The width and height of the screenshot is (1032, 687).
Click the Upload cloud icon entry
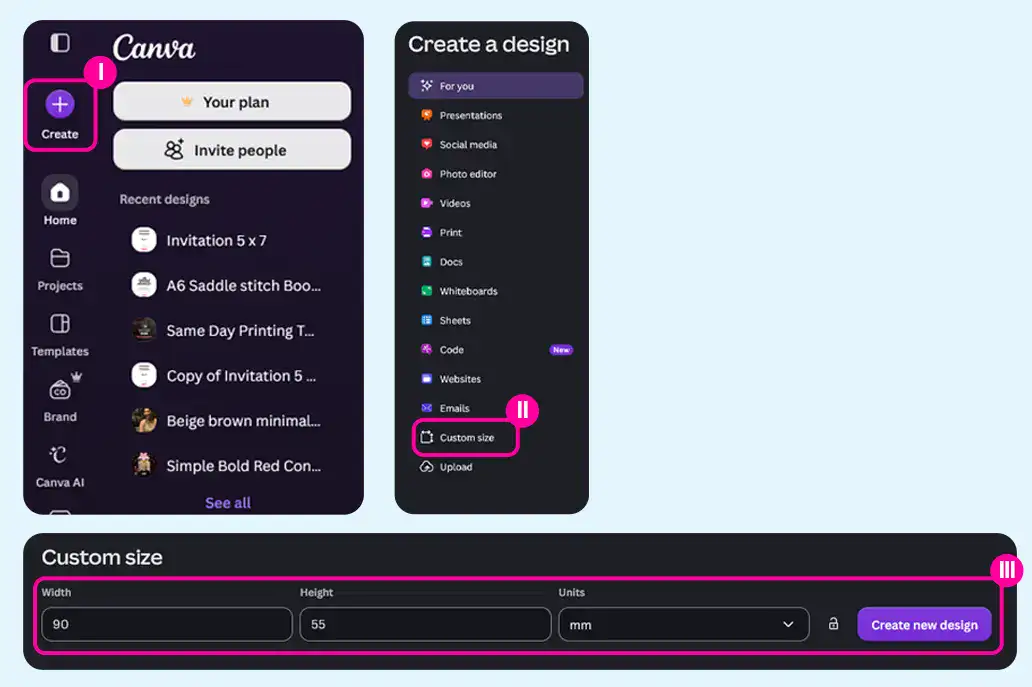coord(426,467)
